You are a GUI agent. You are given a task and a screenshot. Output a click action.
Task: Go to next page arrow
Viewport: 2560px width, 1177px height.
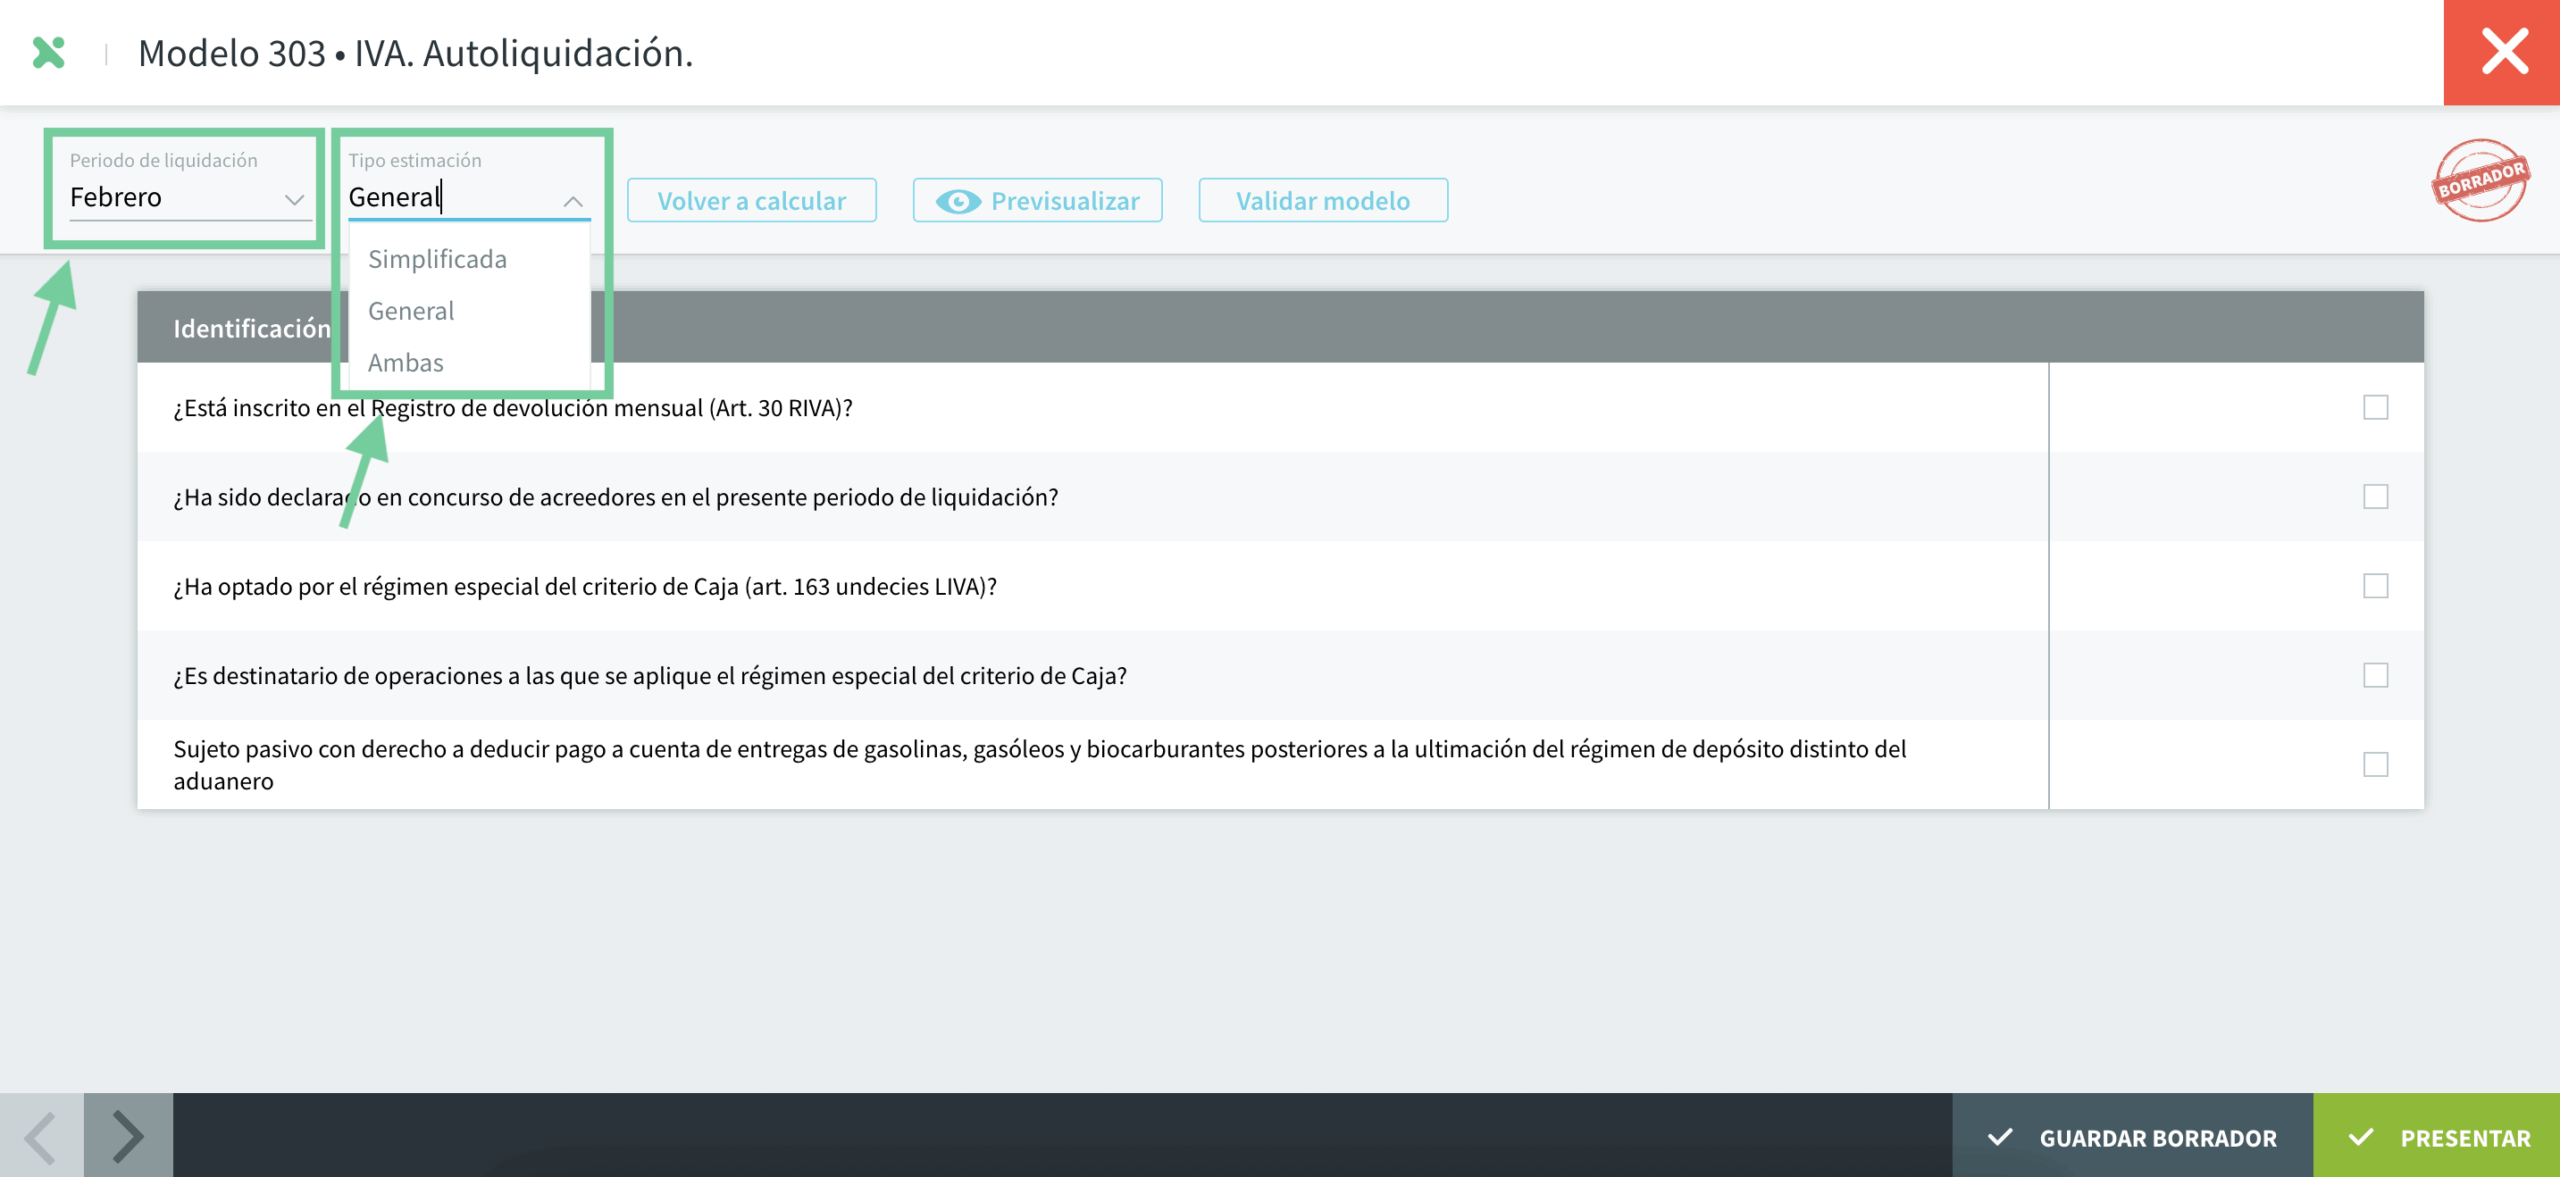pyautogui.click(x=128, y=1136)
